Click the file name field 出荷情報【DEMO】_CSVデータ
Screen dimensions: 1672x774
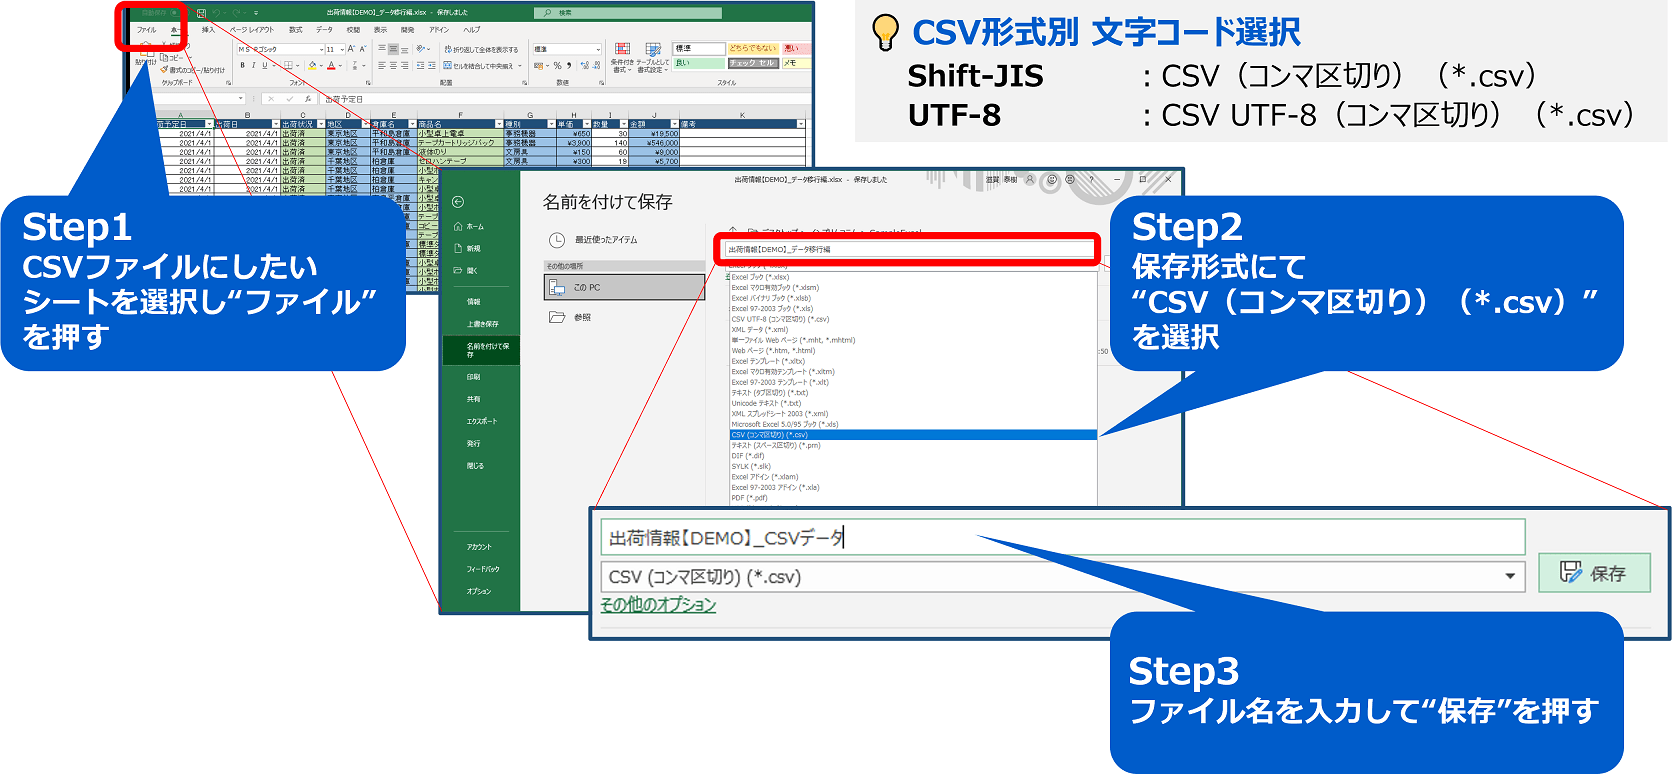tap(1062, 537)
